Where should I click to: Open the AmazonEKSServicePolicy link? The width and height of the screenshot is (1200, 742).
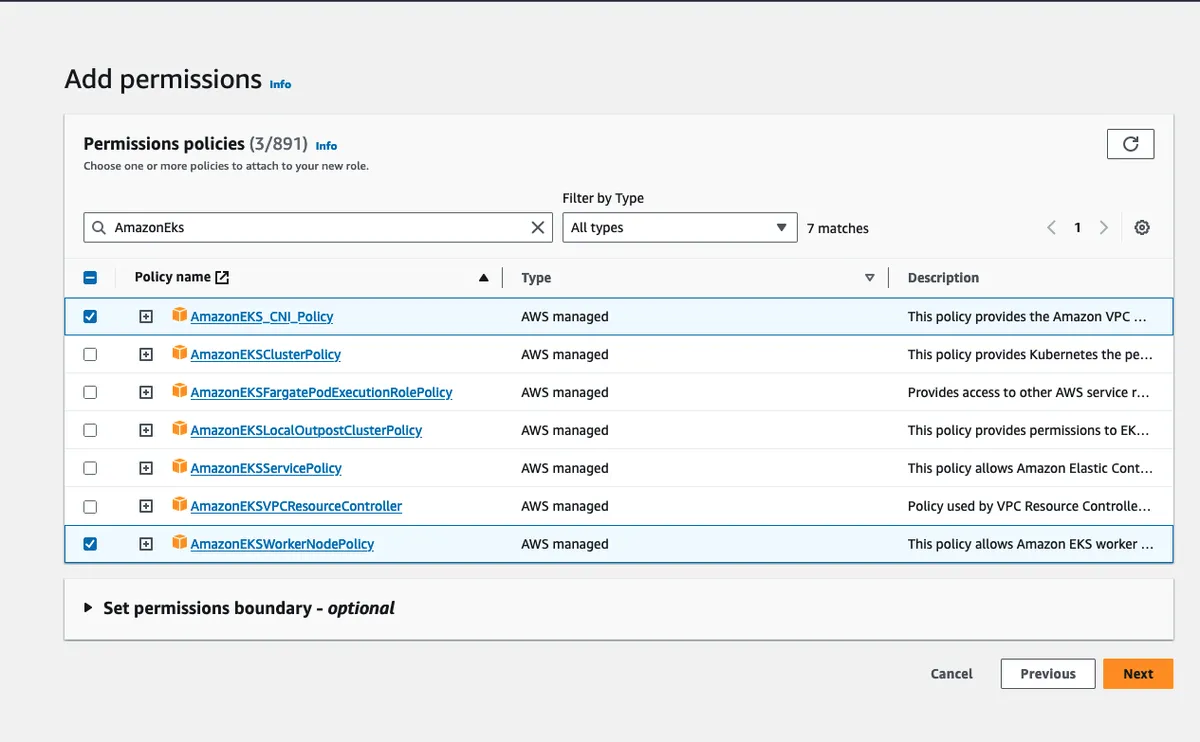(266, 469)
